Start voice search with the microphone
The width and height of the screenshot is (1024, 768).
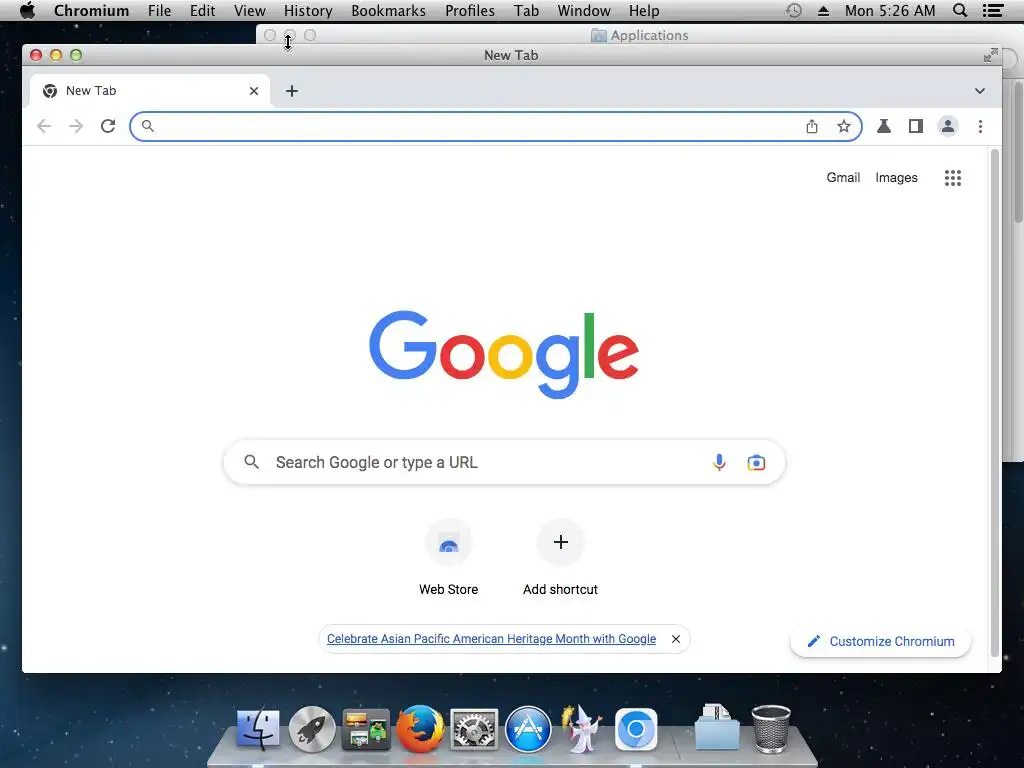[x=719, y=462]
